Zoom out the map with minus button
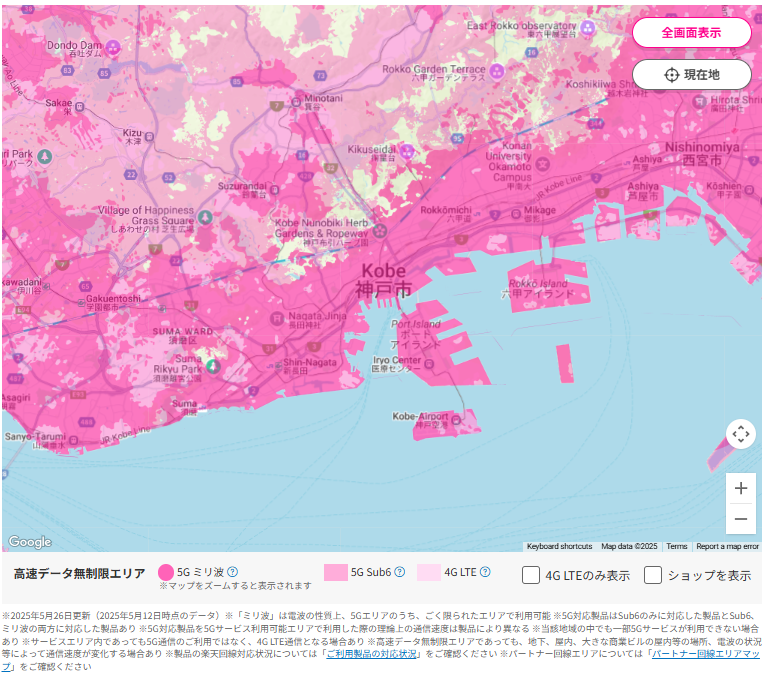This screenshot has height=673, width=762. [x=741, y=518]
